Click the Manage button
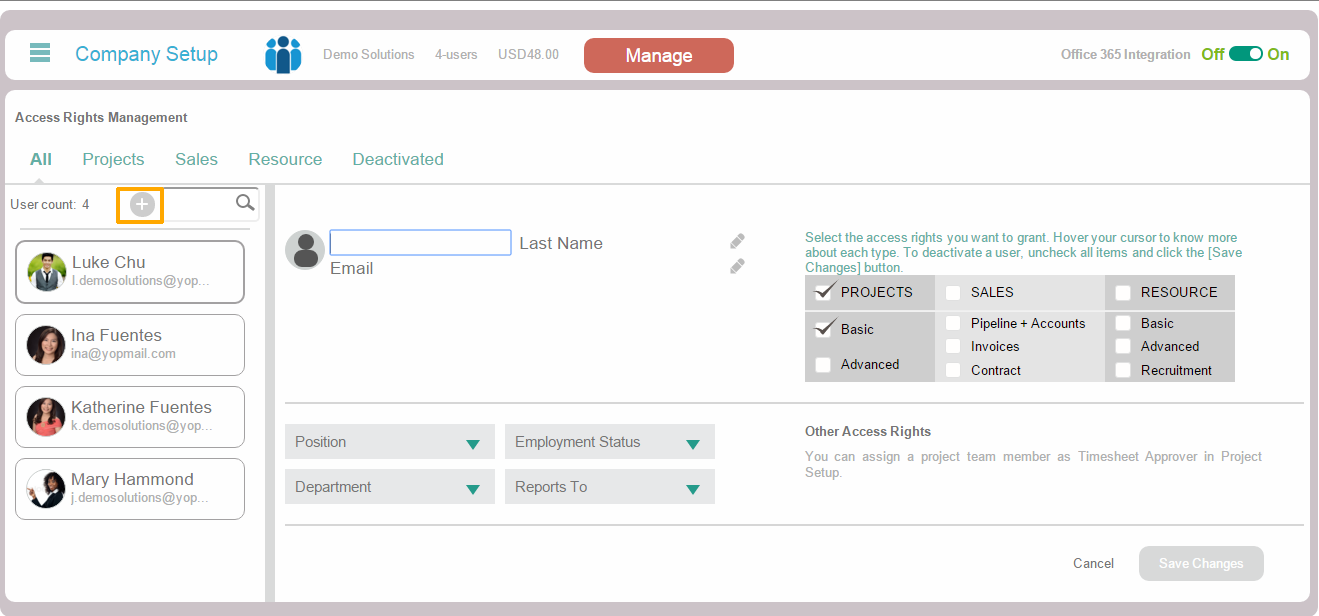Image resolution: width=1319 pixels, height=616 pixels. 659,56
